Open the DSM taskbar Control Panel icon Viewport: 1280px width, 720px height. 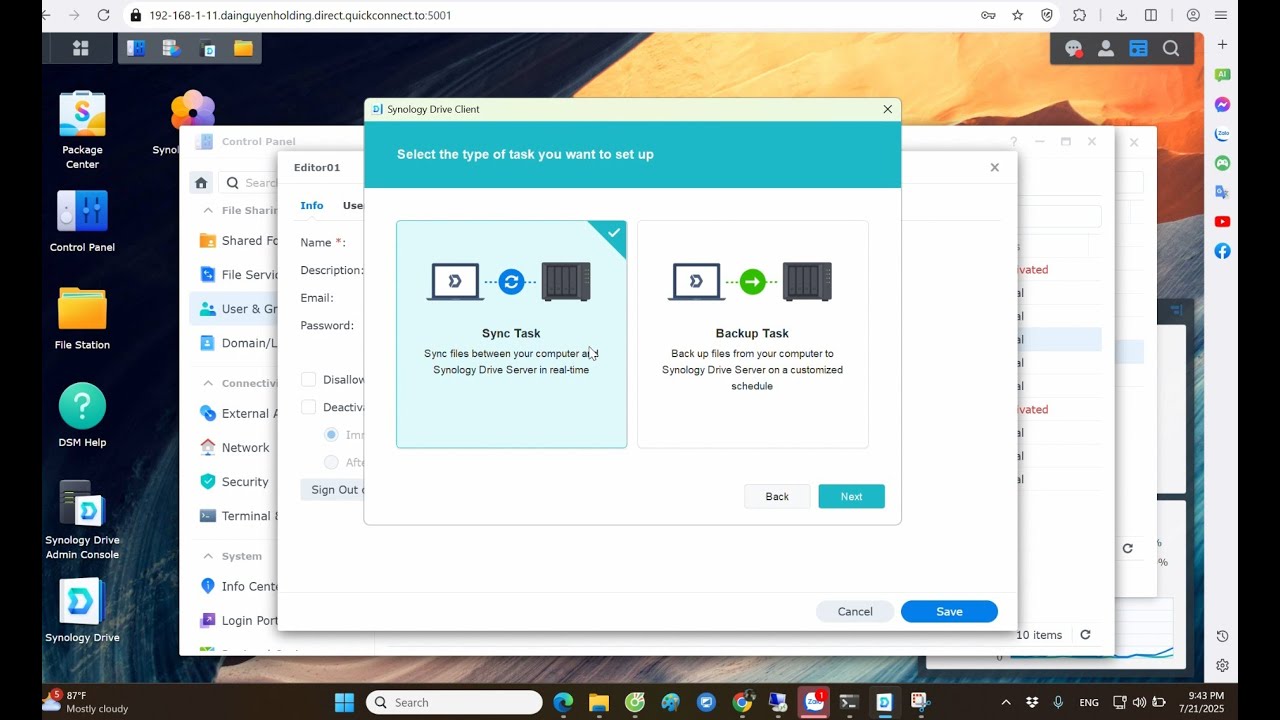click(137, 48)
